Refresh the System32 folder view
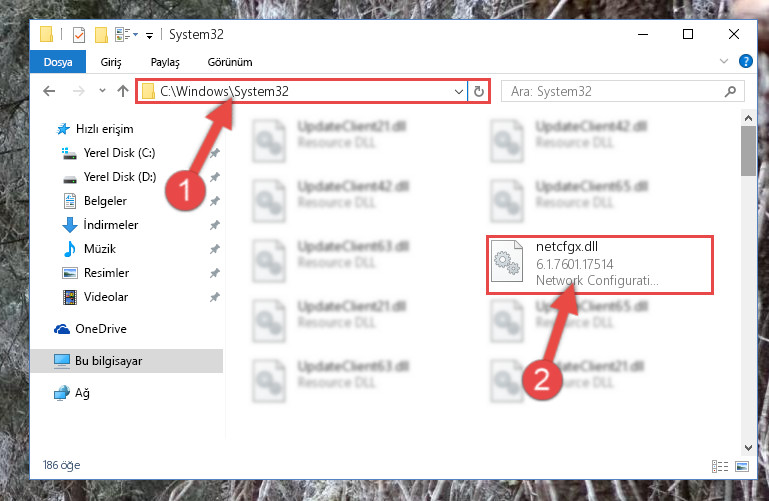Screen dimensions: 769x501 click(x=479, y=91)
